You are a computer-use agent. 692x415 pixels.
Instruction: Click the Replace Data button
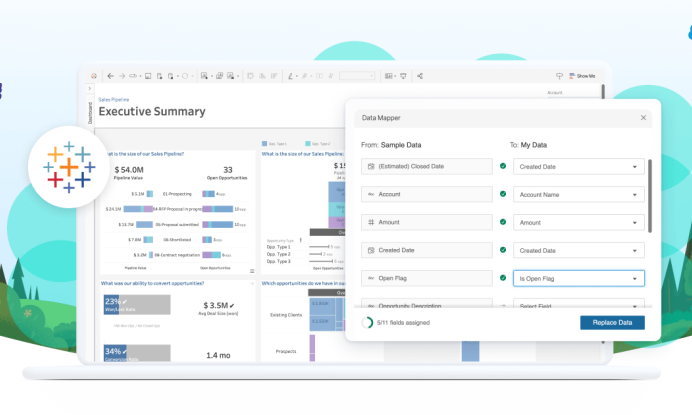[x=612, y=322]
